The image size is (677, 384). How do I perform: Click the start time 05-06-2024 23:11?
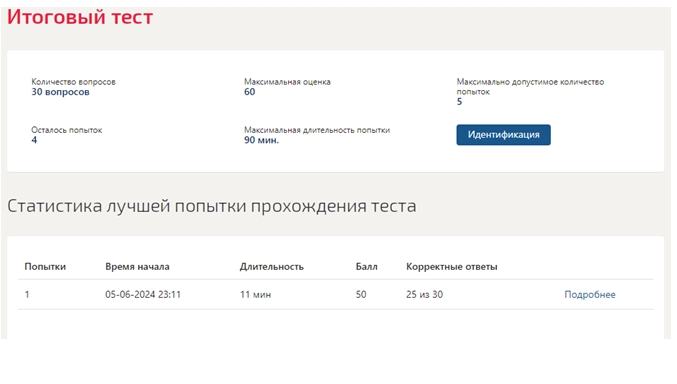(x=143, y=295)
